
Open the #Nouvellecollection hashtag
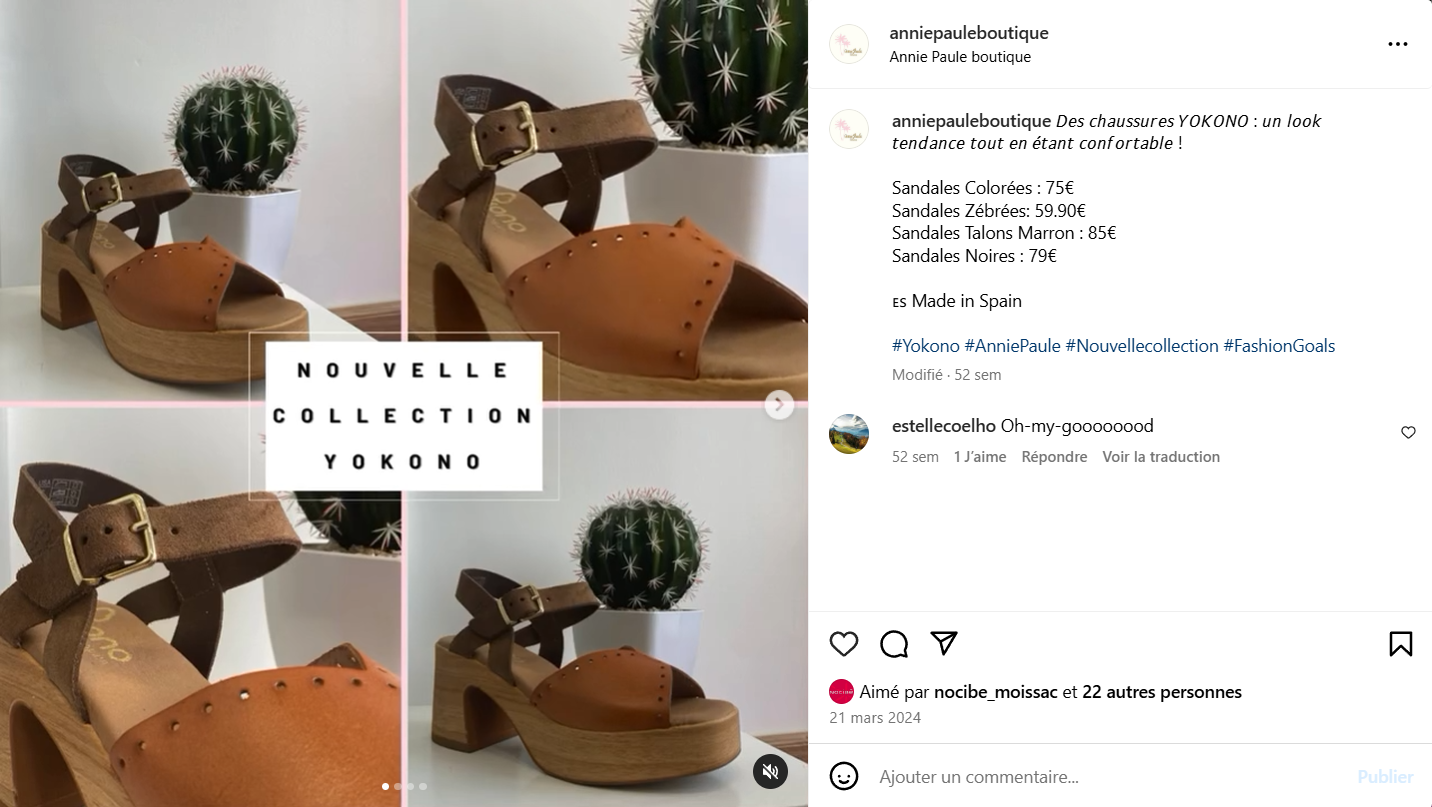(x=1142, y=346)
